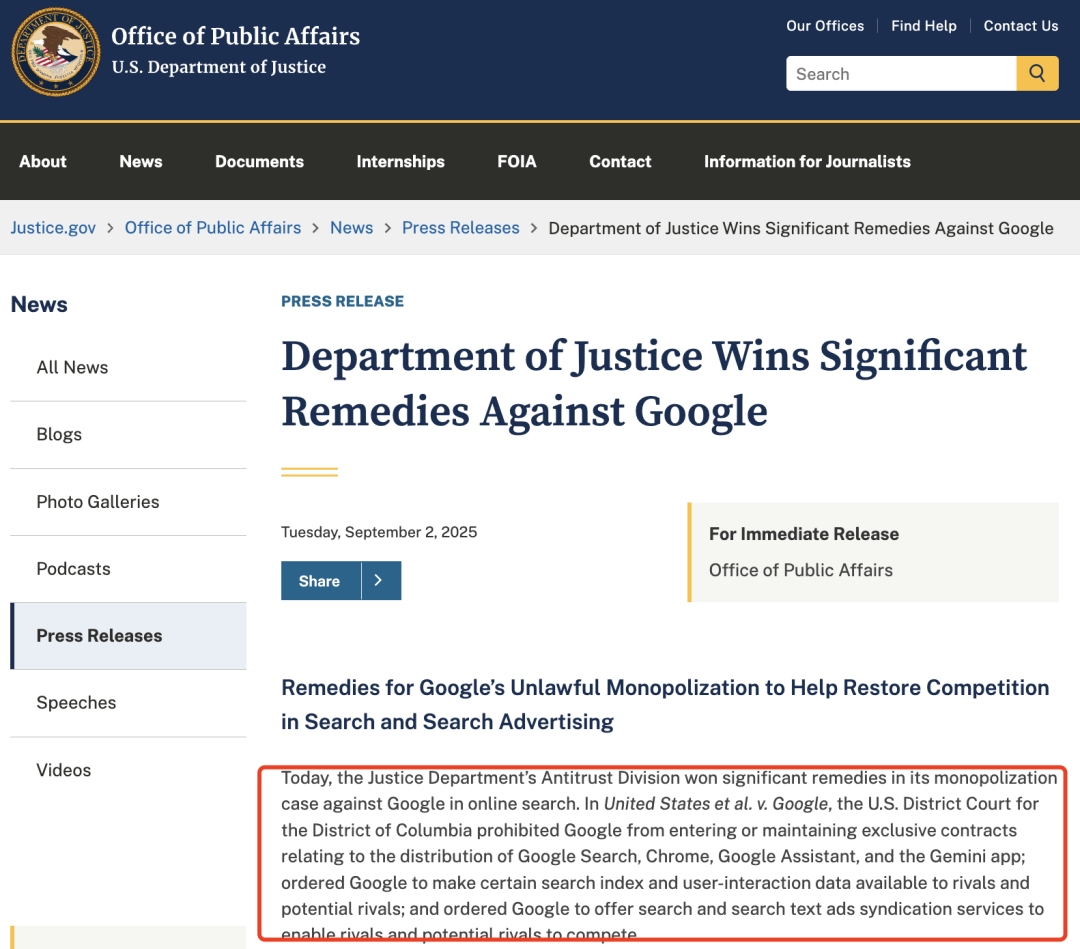Select All News in the sidebar

point(72,367)
